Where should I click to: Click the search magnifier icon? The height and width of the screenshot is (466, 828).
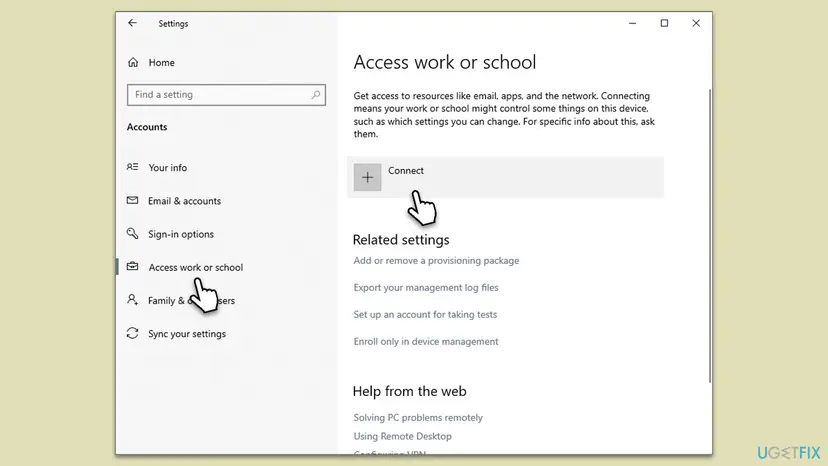315,95
